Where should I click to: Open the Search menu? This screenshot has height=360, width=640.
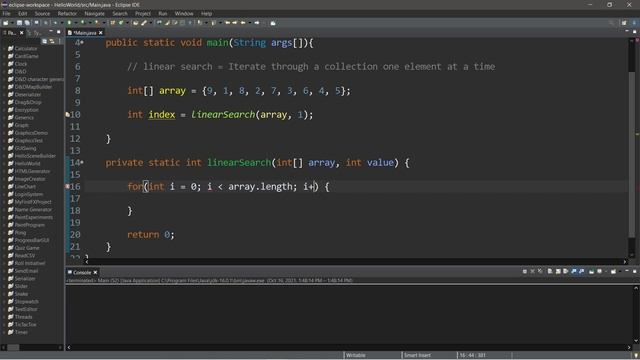pos(120,13)
